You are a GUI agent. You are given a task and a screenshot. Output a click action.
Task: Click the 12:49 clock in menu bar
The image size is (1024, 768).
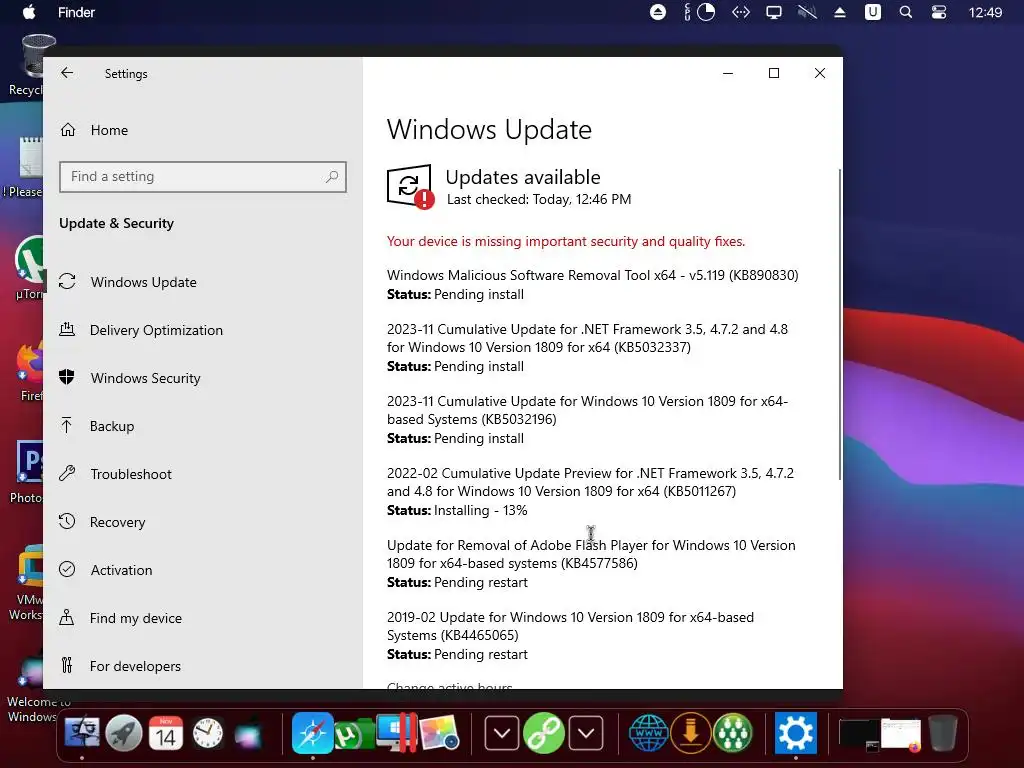click(985, 12)
